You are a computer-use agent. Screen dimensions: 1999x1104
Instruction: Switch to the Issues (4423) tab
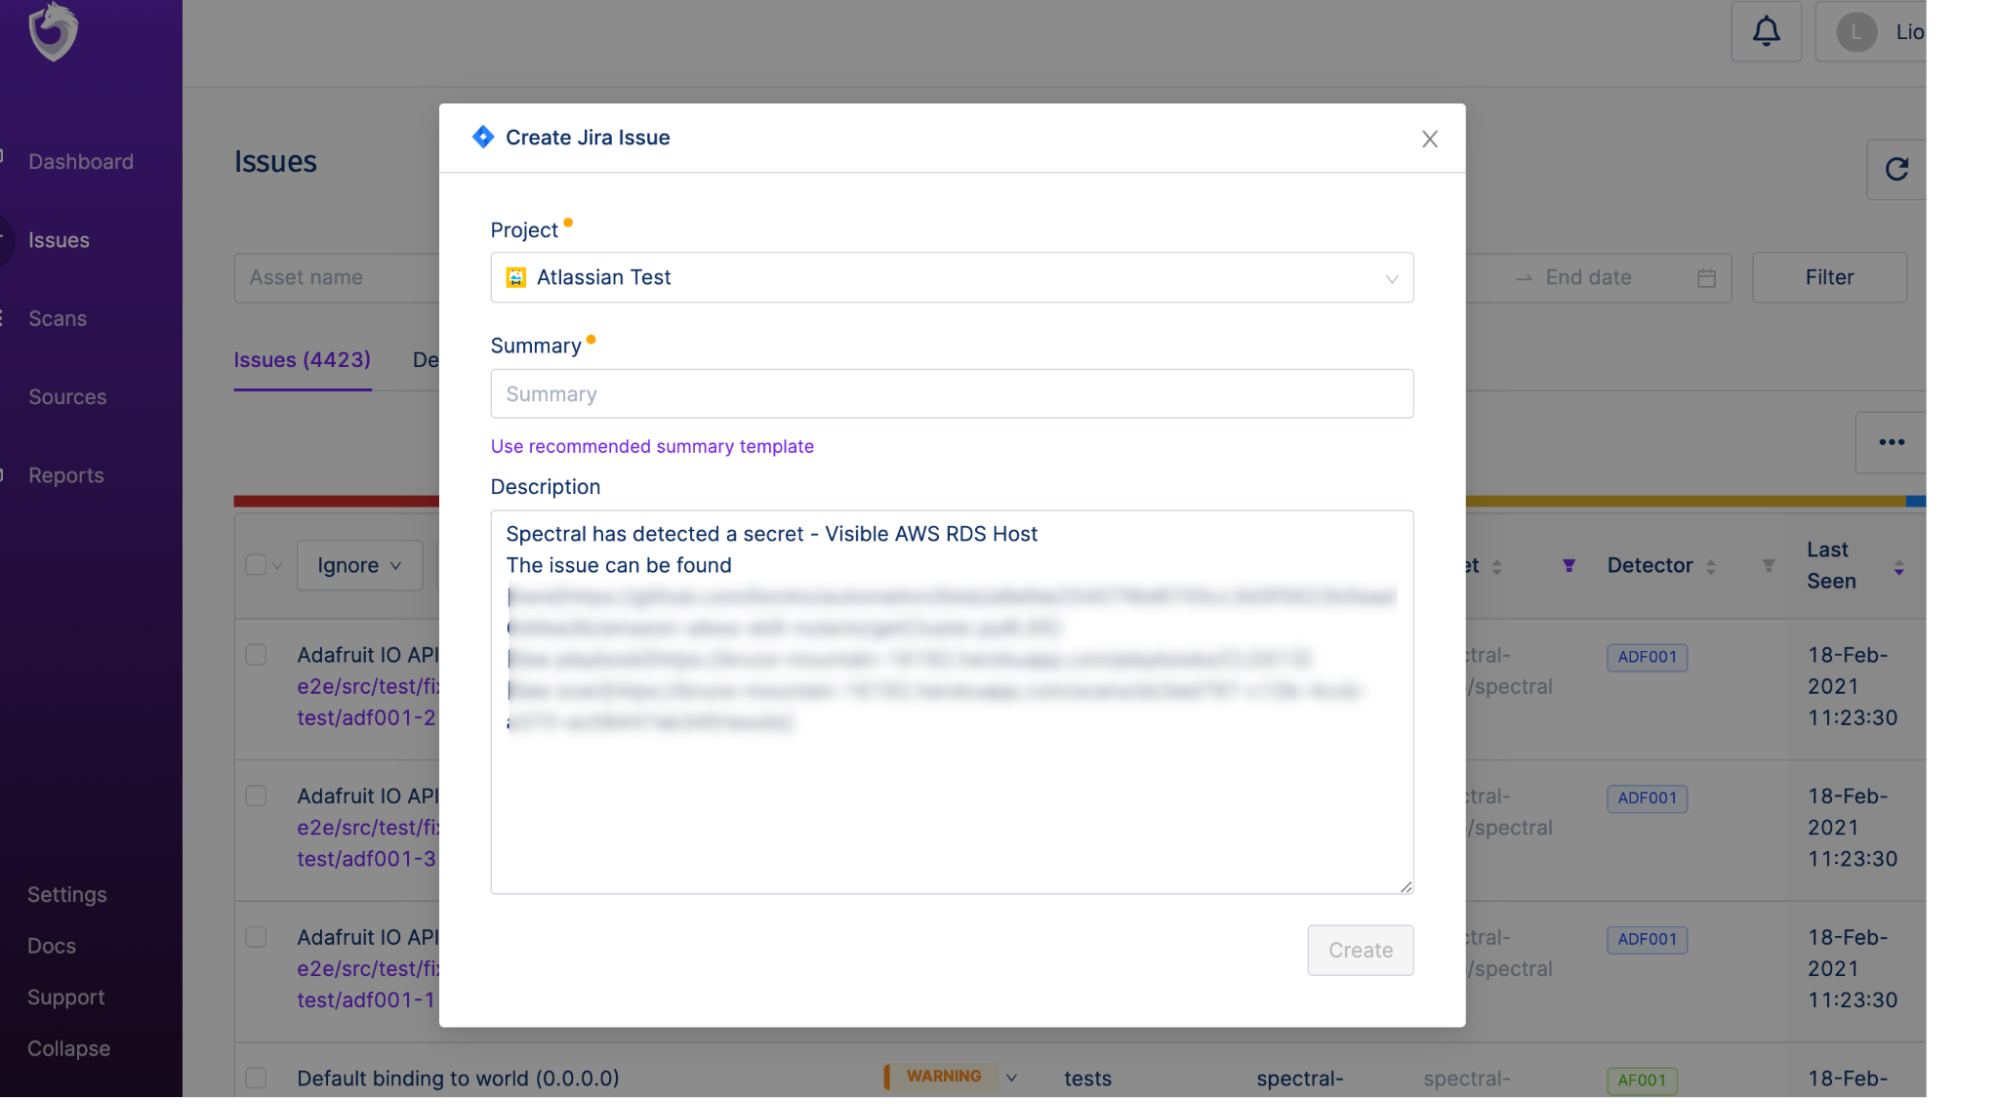(x=302, y=360)
